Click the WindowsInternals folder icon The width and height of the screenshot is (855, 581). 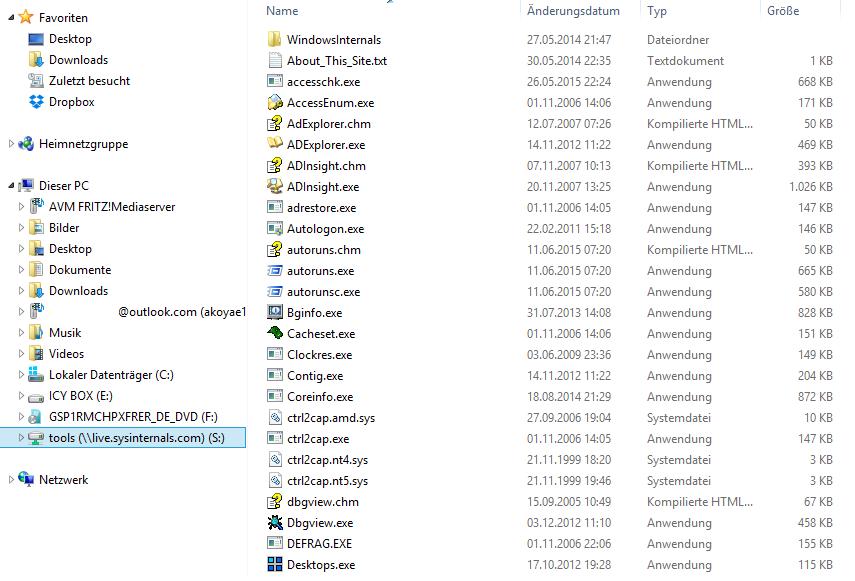(x=275, y=39)
